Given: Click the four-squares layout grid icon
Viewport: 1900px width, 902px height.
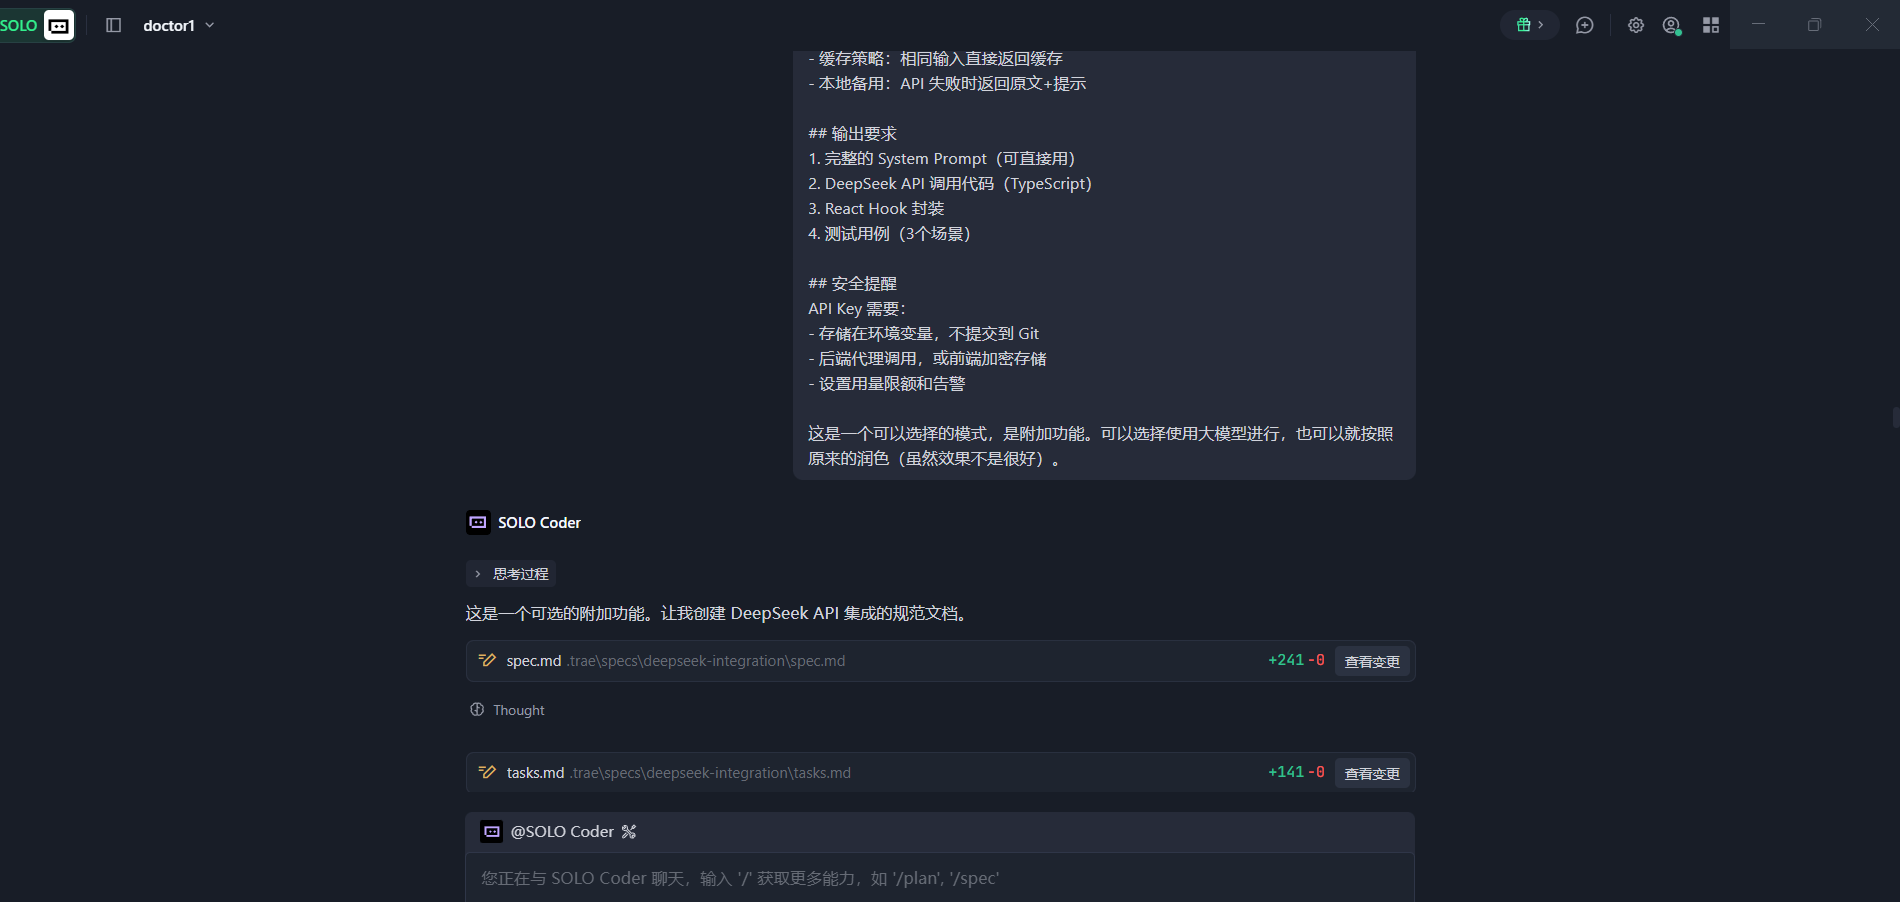Looking at the screenshot, I should (1711, 25).
